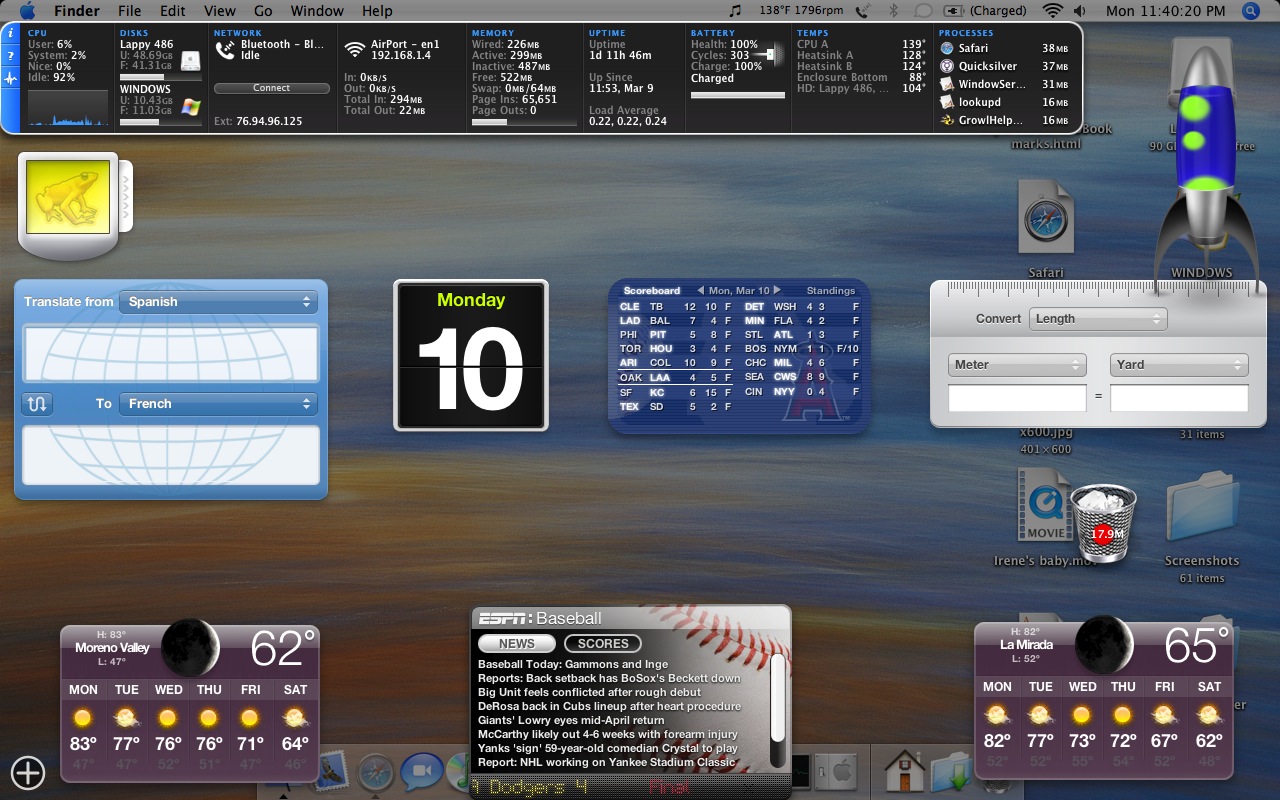Open Spotlight search in the menu bar
Screen dimensions: 1280x800
tap(1250, 11)
